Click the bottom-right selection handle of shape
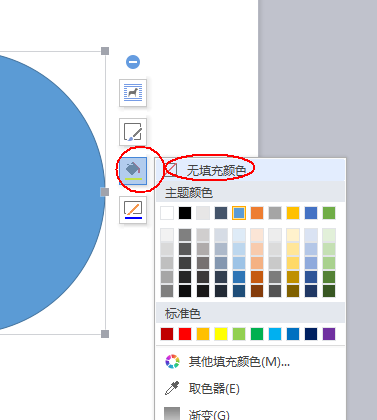This screenshot has width=377, height=420. (x=105, y=334)
